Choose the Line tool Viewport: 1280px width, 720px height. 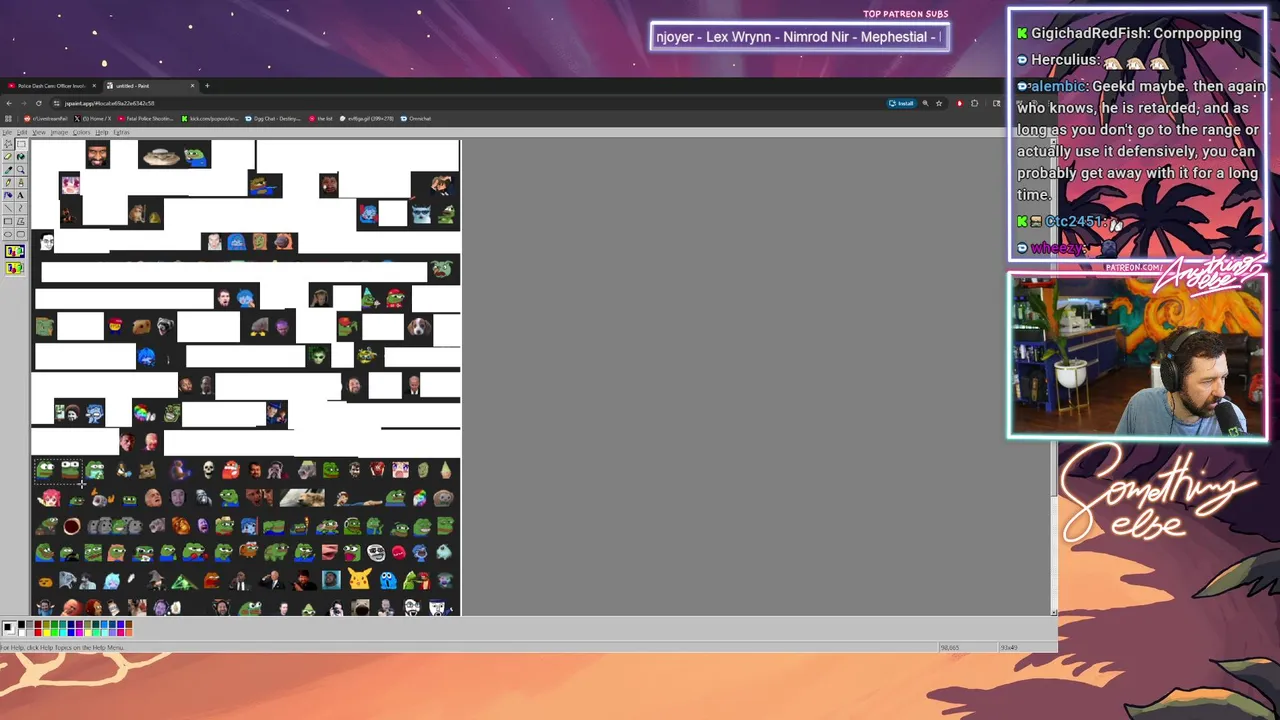point(8,208)
